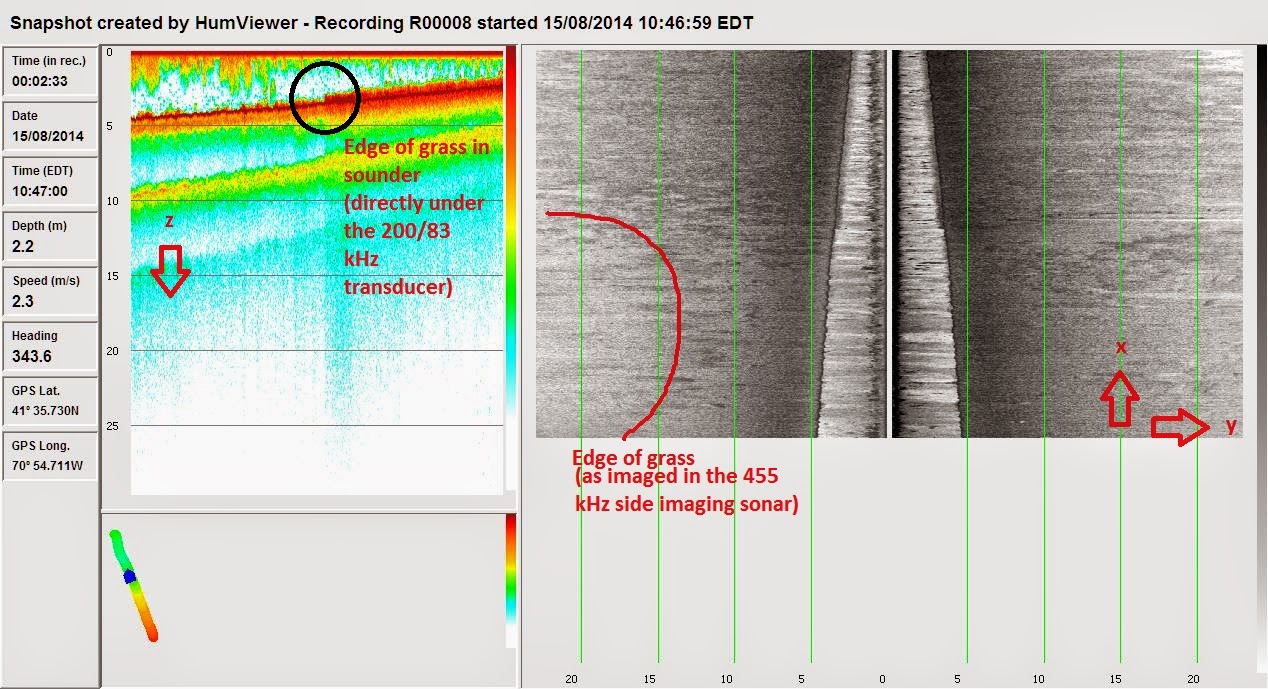Click the left side-imaging sonar panel

pos(711,244)
